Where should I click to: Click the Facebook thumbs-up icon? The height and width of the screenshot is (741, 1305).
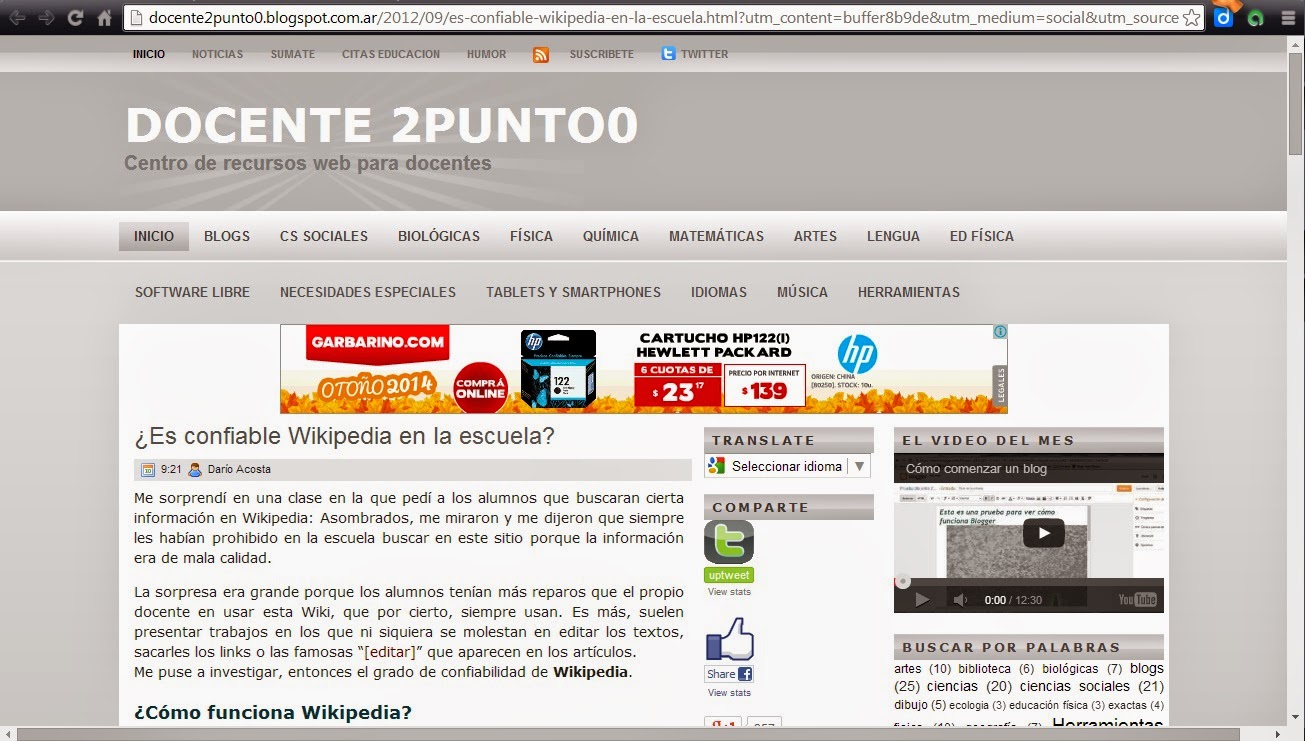[730, 640]
